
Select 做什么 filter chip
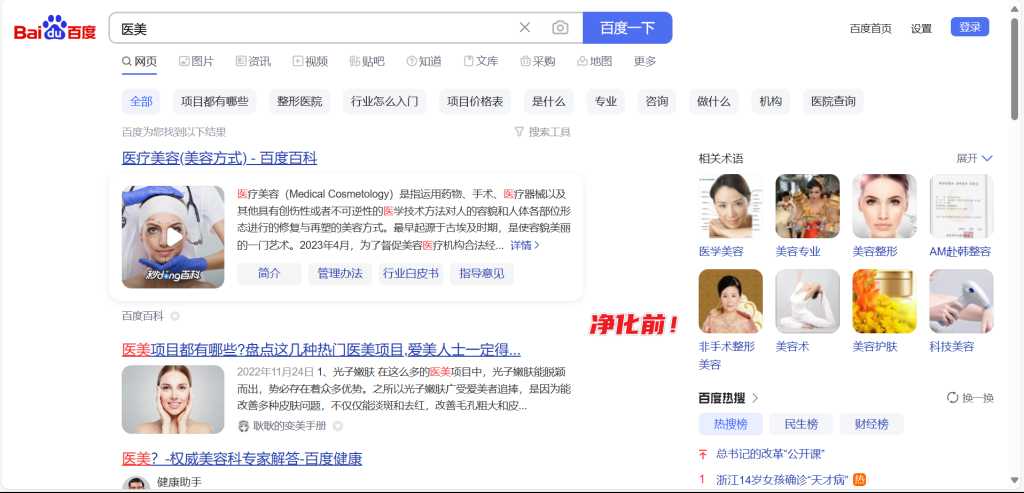[x=713, y=101]
